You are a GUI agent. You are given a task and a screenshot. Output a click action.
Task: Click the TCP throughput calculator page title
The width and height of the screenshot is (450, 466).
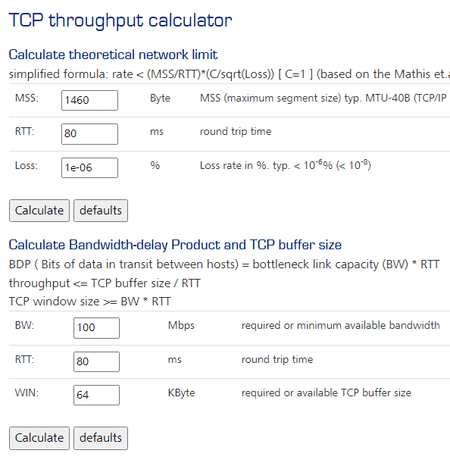click(x=120, y=21)
